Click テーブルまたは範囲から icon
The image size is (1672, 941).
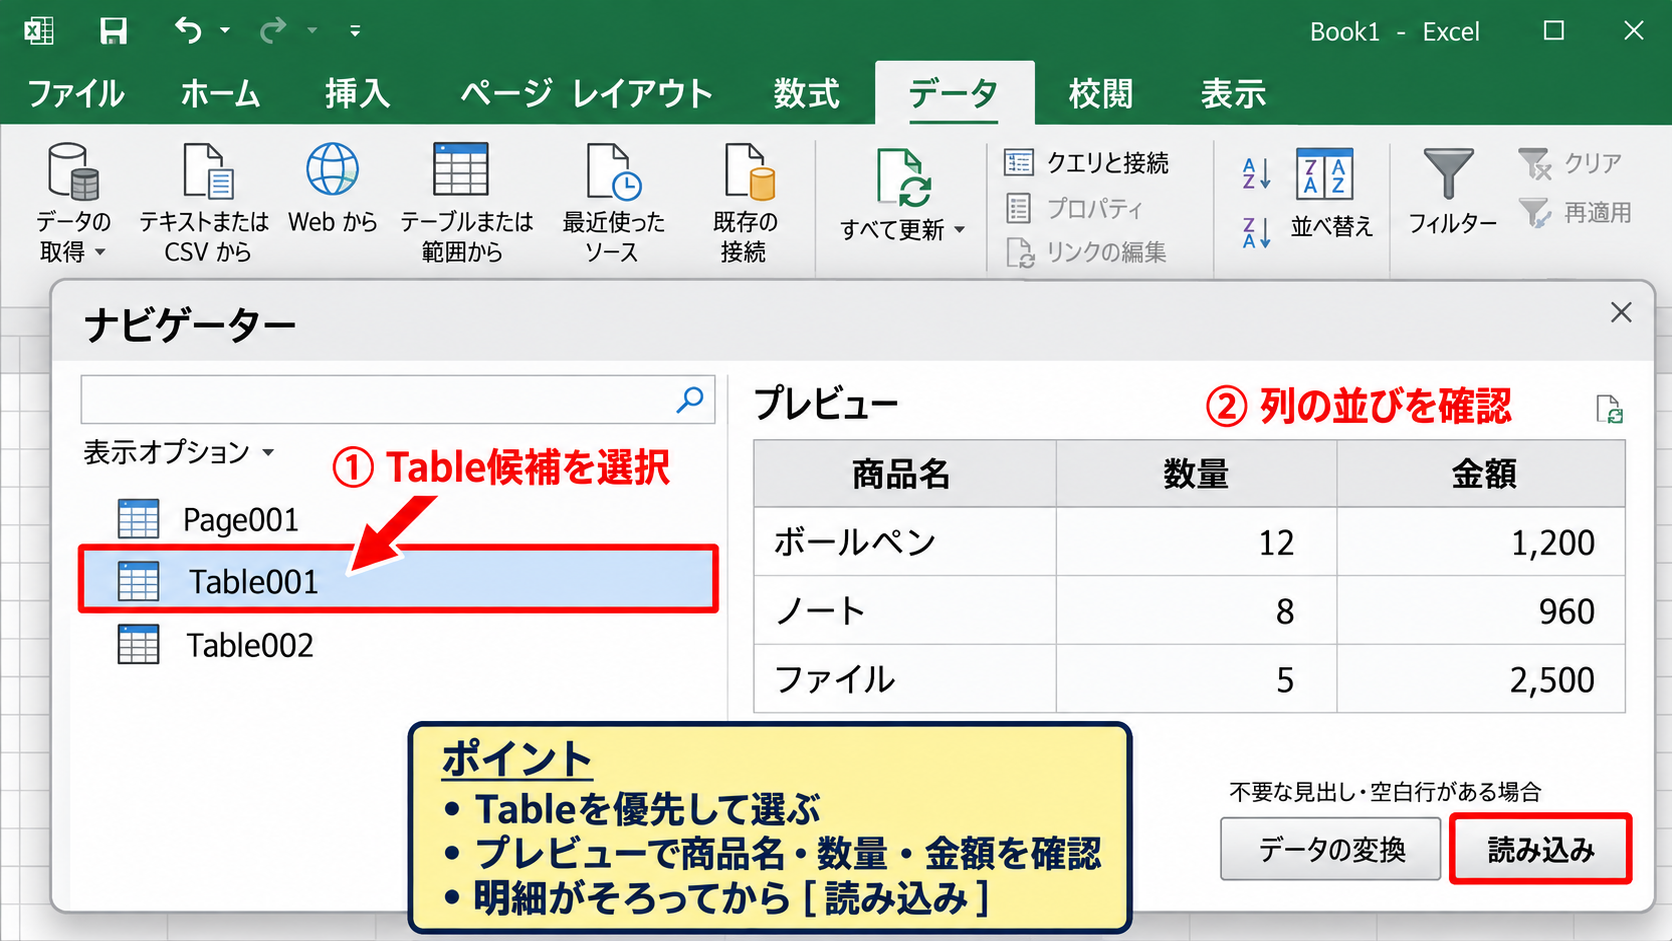[x=461, y=169]
